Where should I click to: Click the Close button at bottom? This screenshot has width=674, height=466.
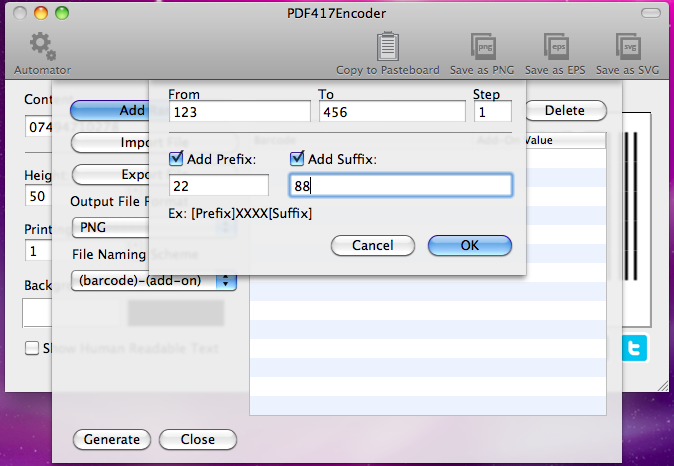[x=198, y=439]
